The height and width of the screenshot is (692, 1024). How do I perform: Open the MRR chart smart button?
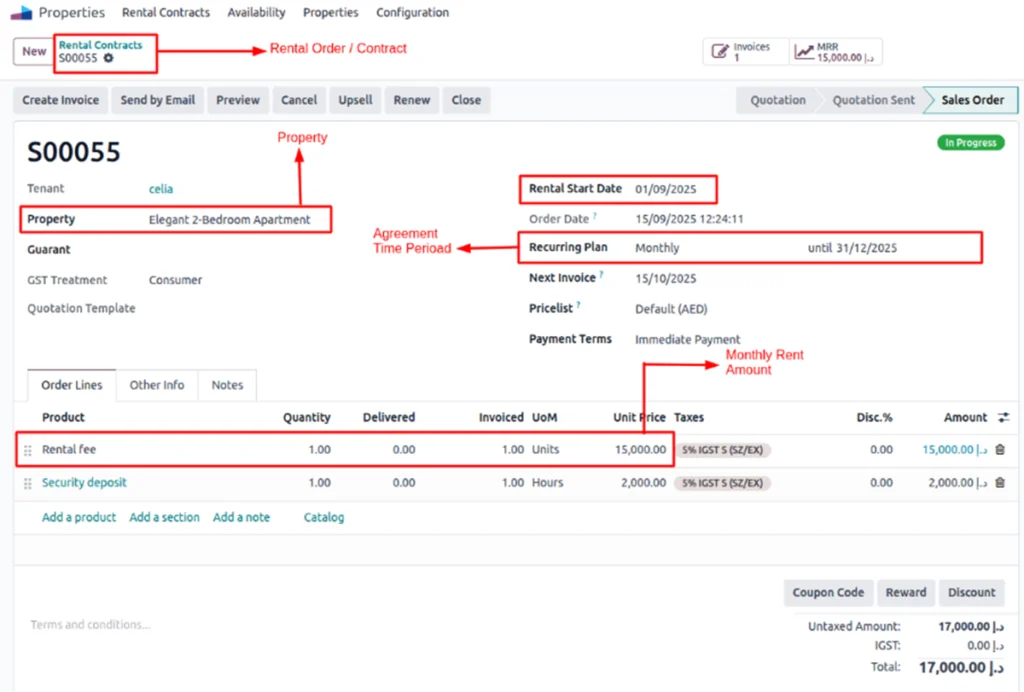[x=835, y=52]
